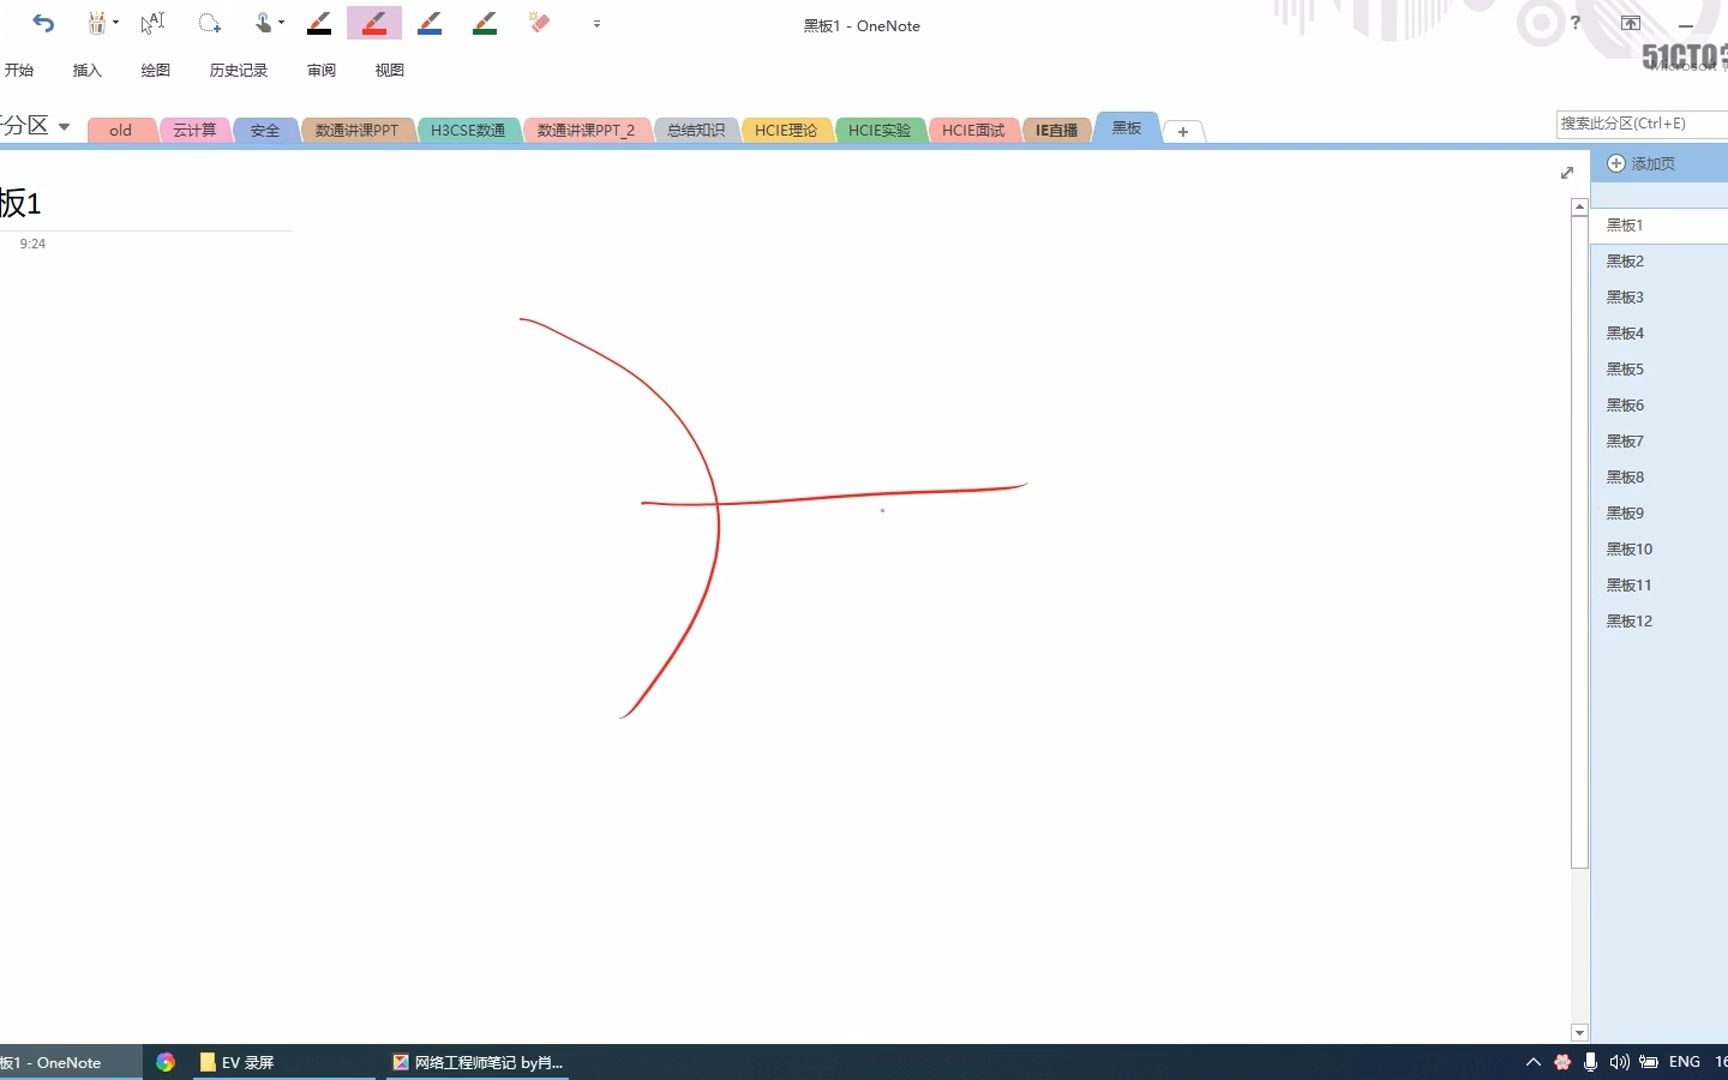1728x1080 pixels.
Task: Switch to the IE直播 section tab
Action: click(1057, 130)
